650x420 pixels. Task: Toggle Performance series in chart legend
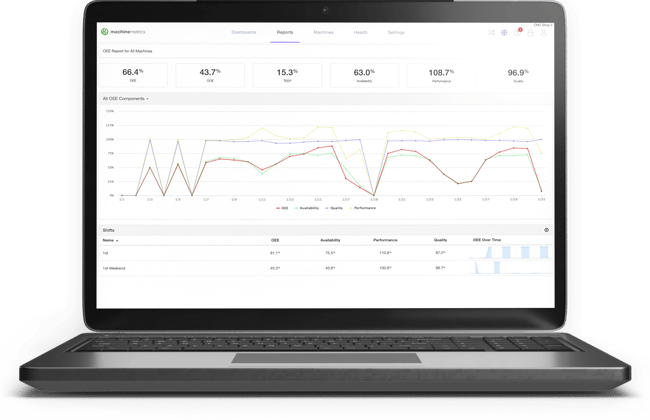(363, 208)
